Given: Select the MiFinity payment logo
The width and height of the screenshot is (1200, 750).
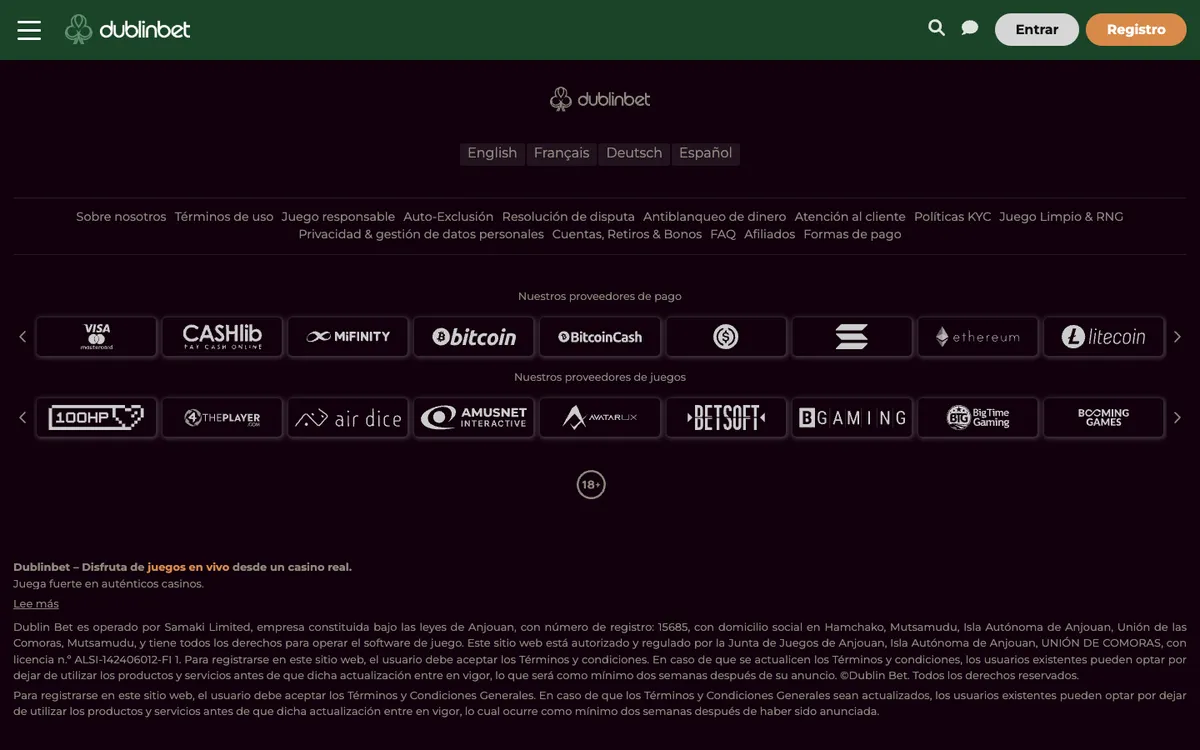Looking at the screenshot, I should point(348,337).
